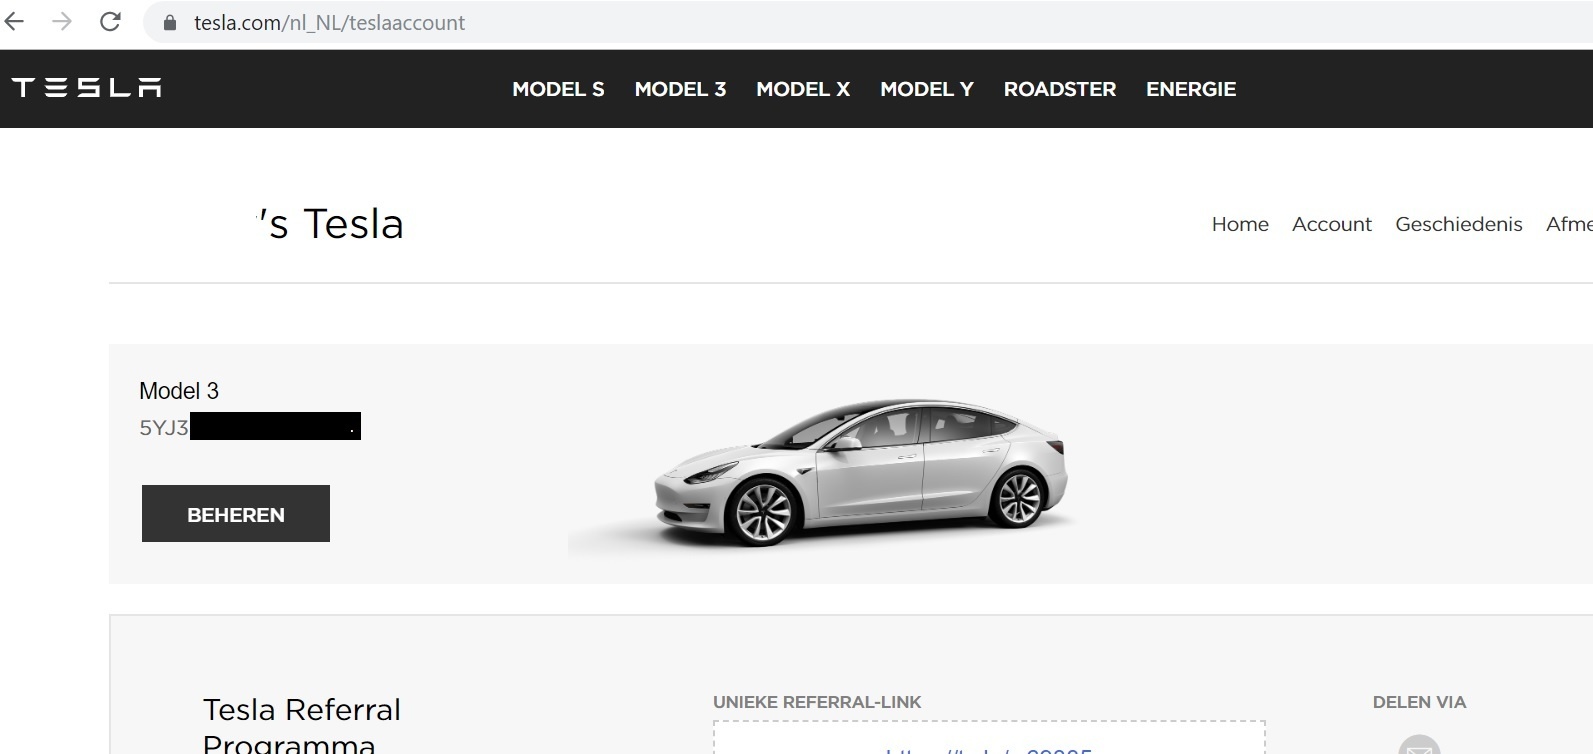Click the browser forward arrow
Screen dimensions: 1593x754
pos(62,22)
